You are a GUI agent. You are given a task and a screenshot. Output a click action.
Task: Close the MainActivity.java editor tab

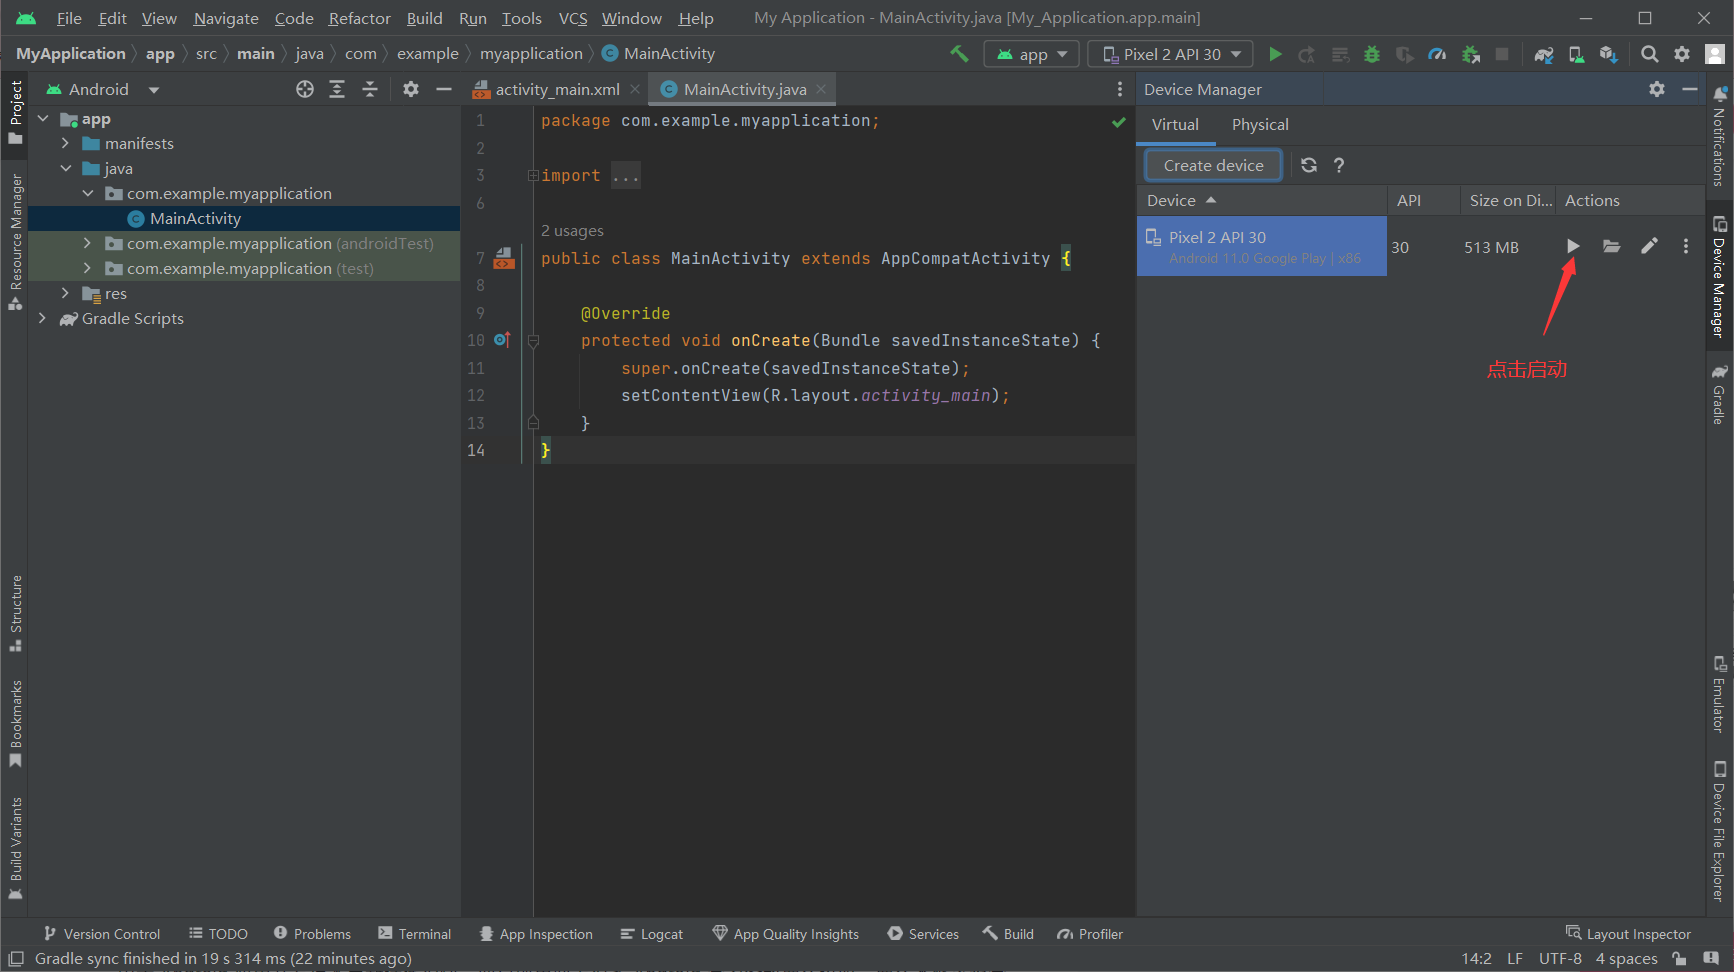tap(821, 89)
